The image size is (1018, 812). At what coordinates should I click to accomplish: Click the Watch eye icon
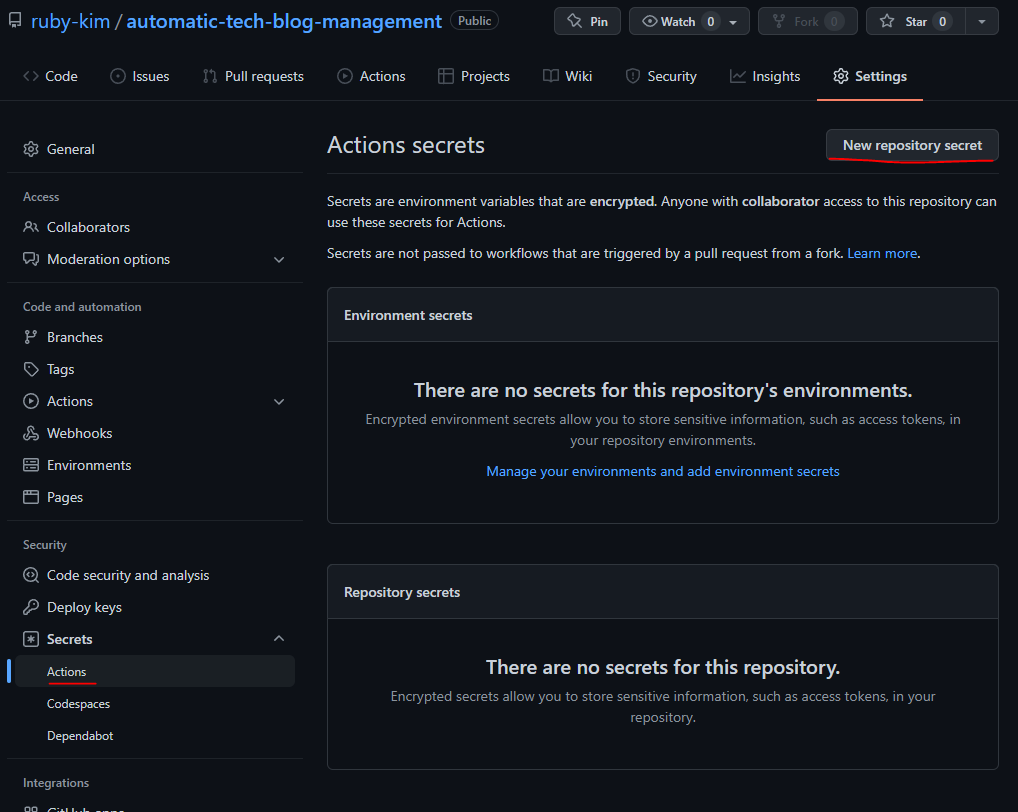pos(649,21)
